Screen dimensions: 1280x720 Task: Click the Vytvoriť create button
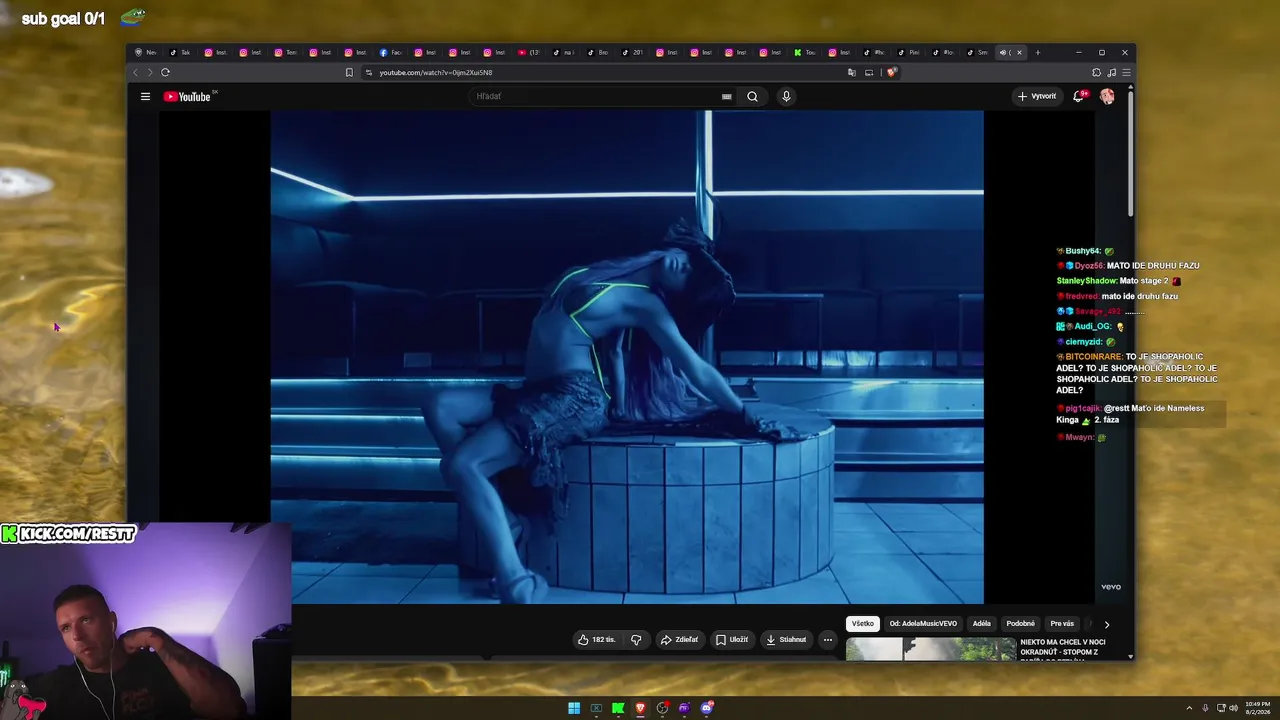(x=1036, y=97)
